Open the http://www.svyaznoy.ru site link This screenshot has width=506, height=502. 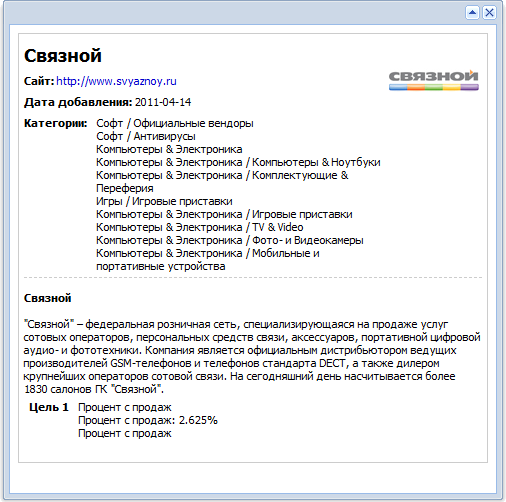tap(116, 81)
